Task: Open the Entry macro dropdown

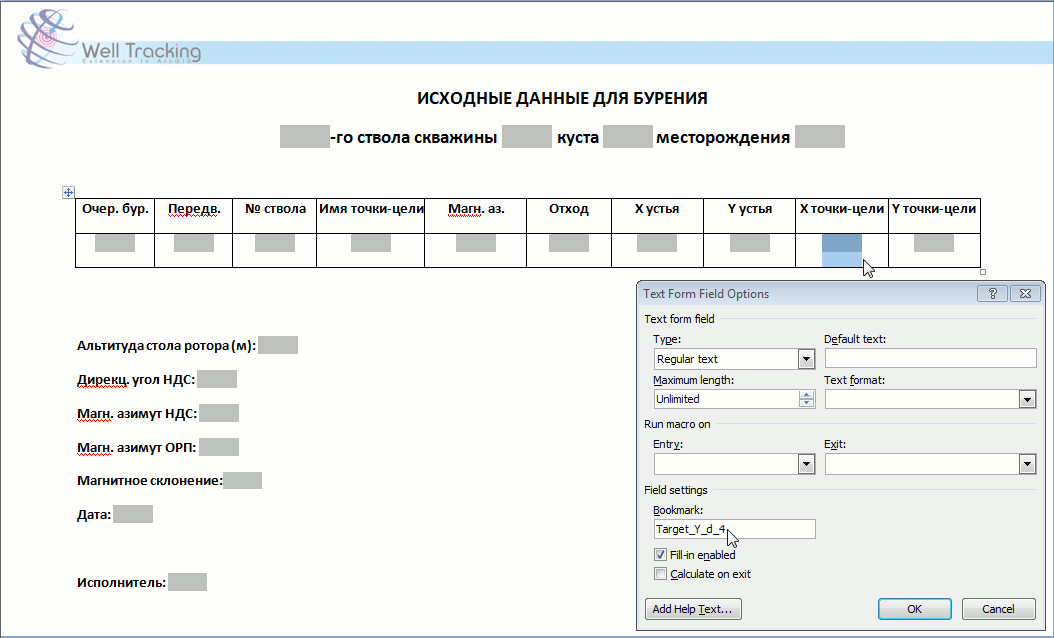Action: click(x=806, y=464)
